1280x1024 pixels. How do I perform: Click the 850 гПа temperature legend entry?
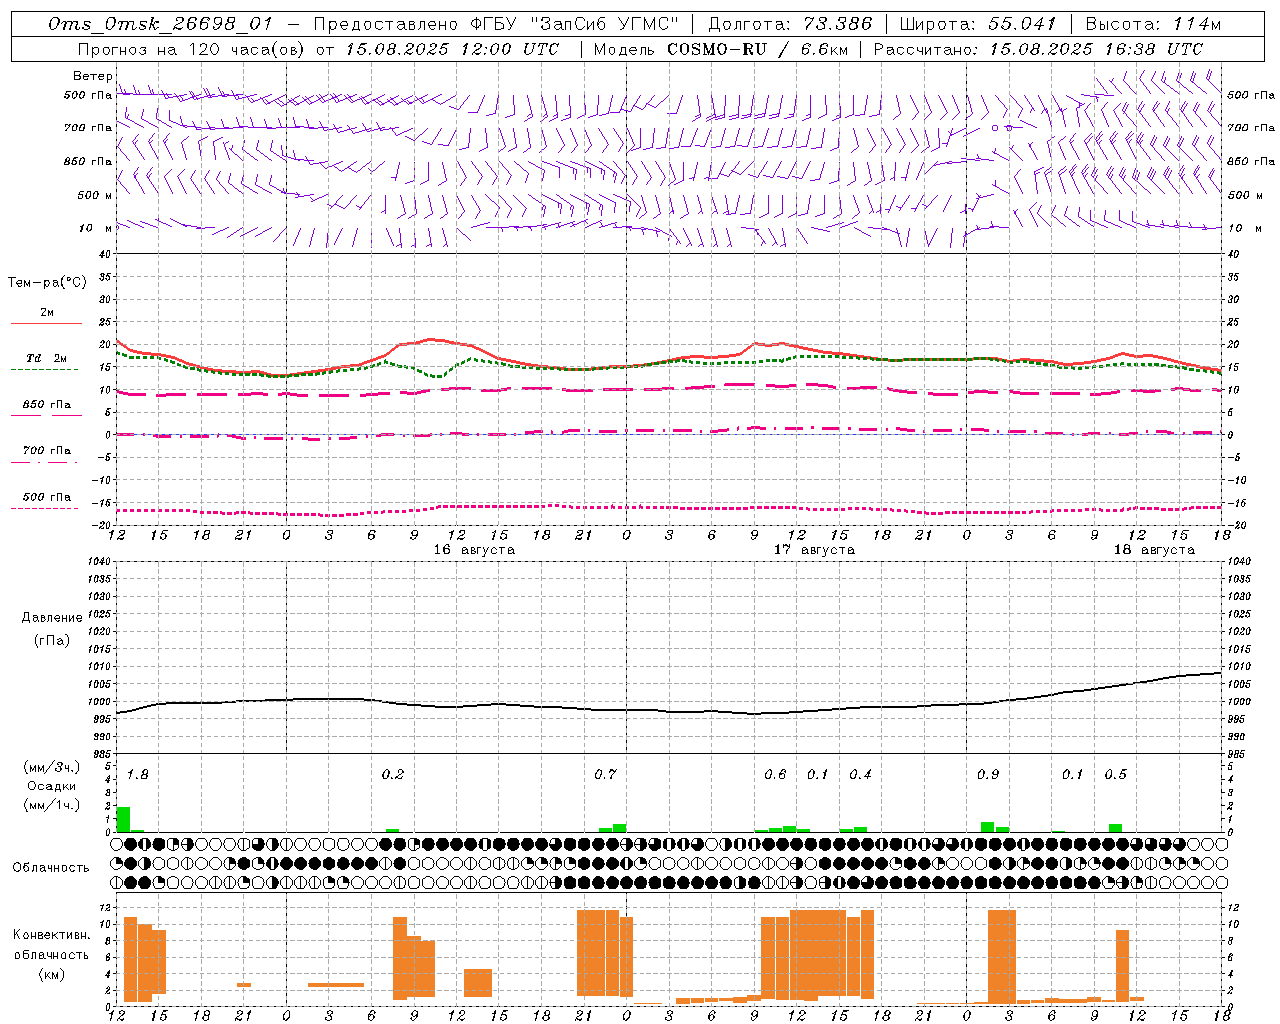tap(47, 405)
